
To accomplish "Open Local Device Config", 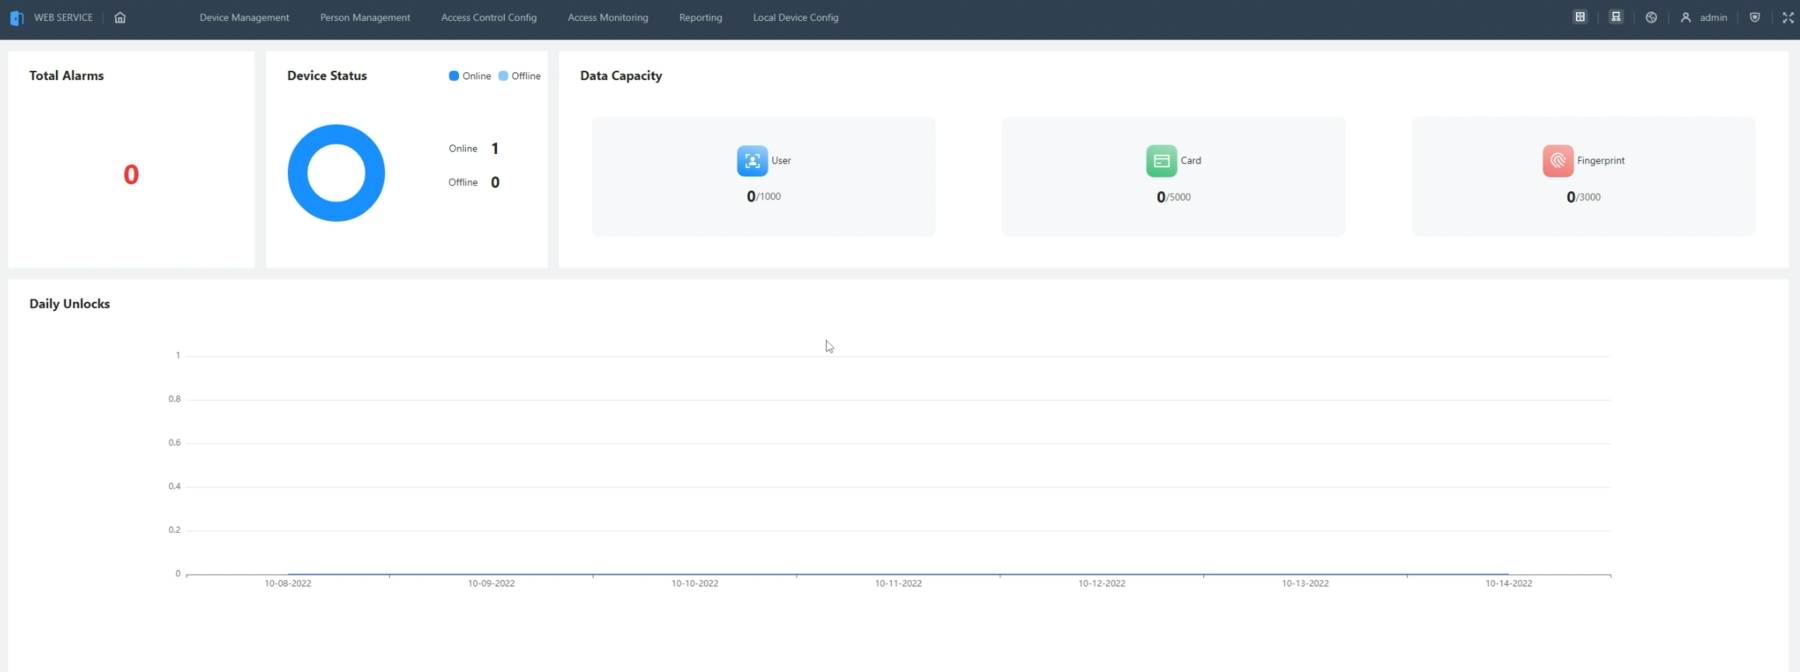I will 796,17.
